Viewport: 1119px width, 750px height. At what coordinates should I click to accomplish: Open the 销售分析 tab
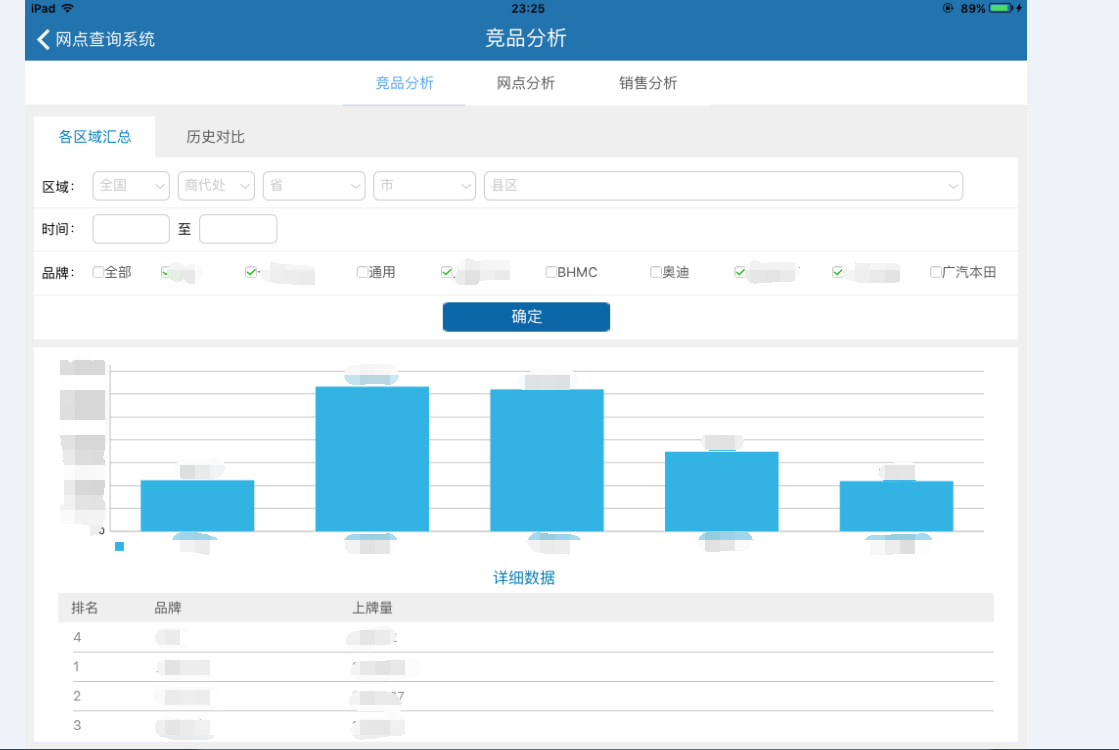point(647,83)
